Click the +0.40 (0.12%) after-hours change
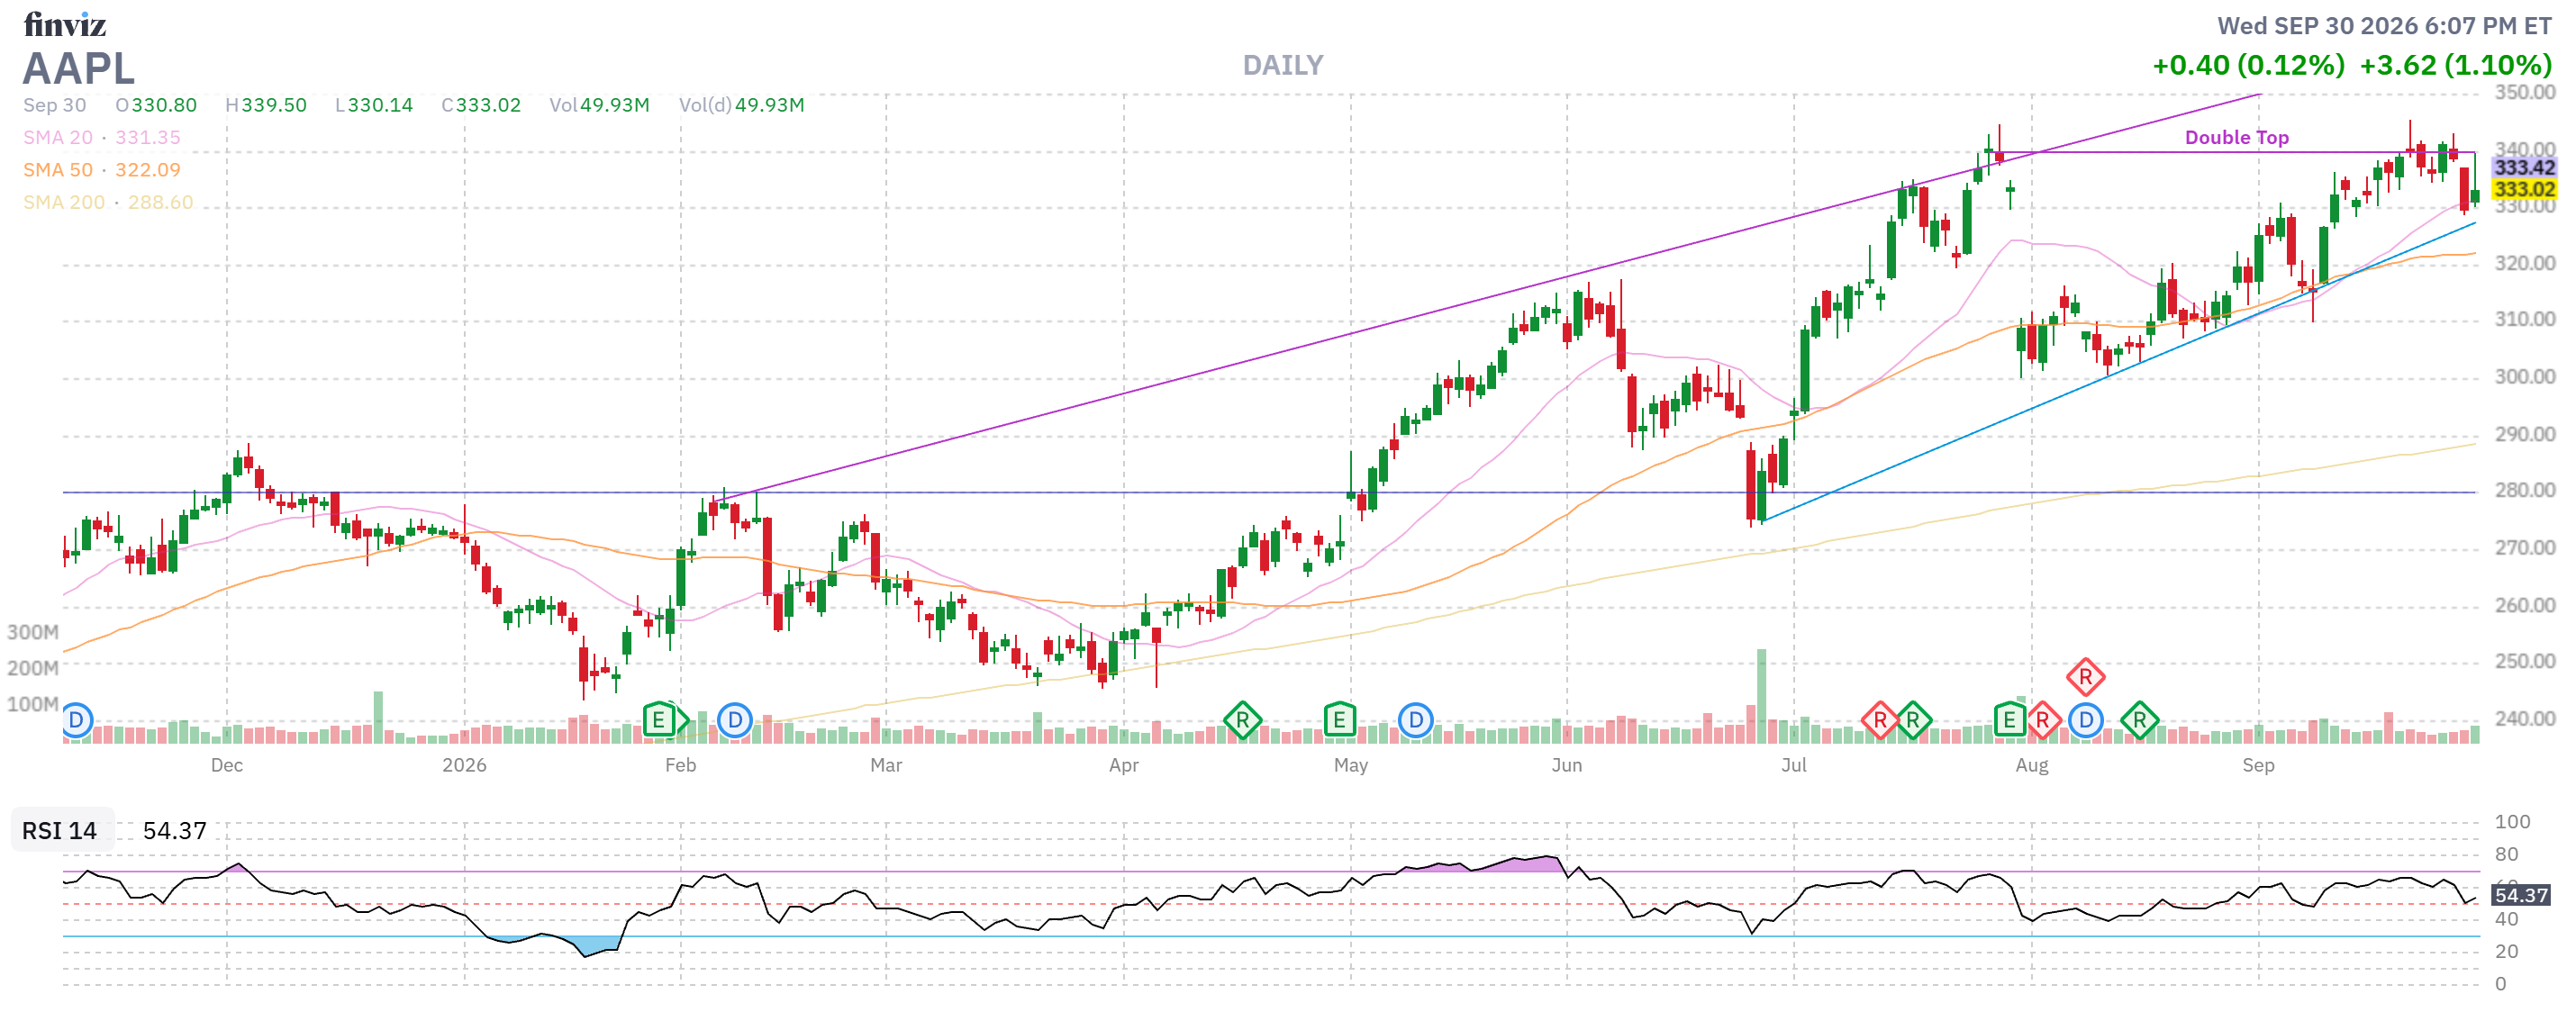 [2248, 65]
